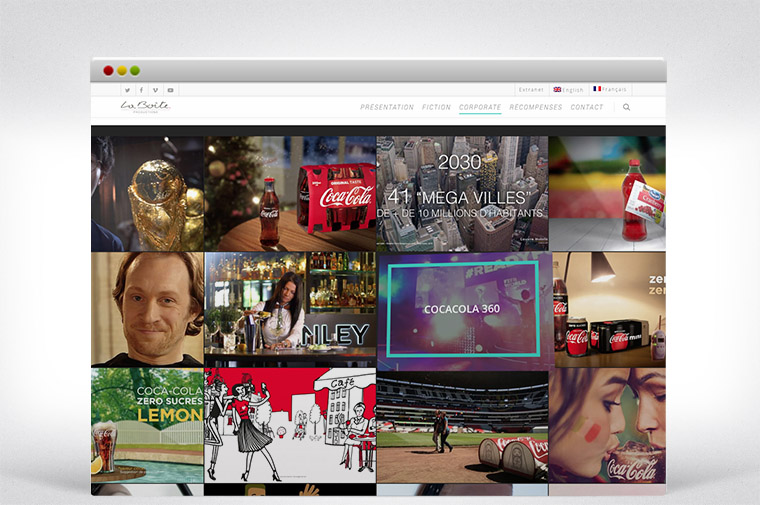760x505 pixels.
Task: Switch language to Français
Action: click(610, 90)
